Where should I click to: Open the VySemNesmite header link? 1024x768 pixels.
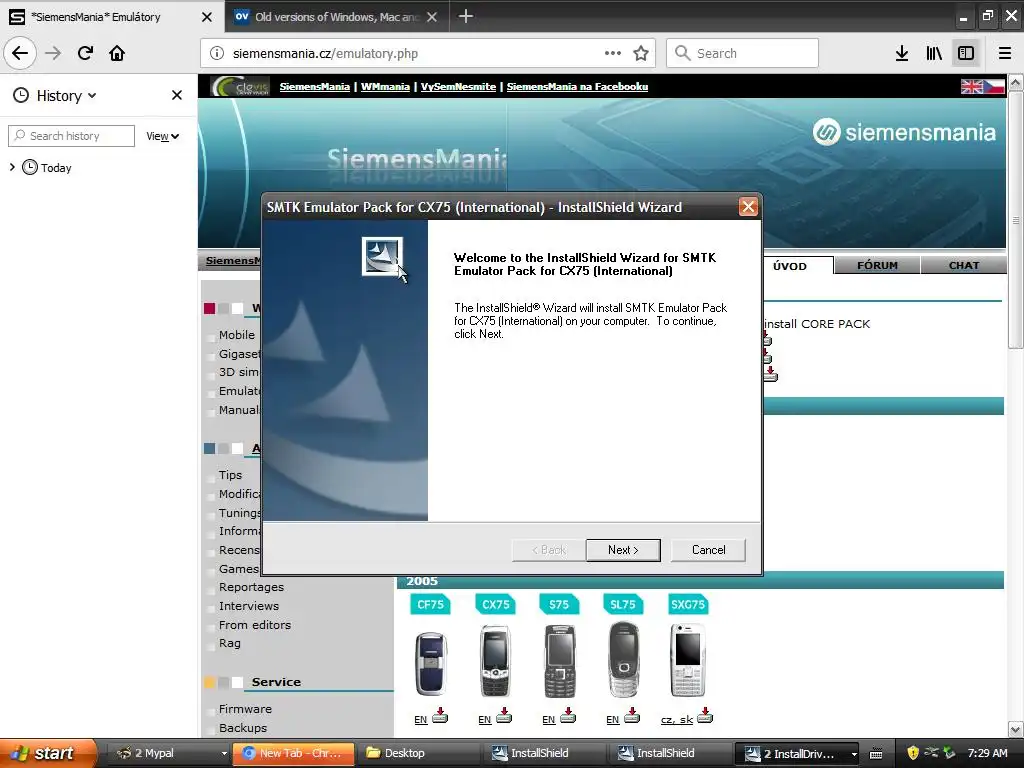click(x=458, y=86)
